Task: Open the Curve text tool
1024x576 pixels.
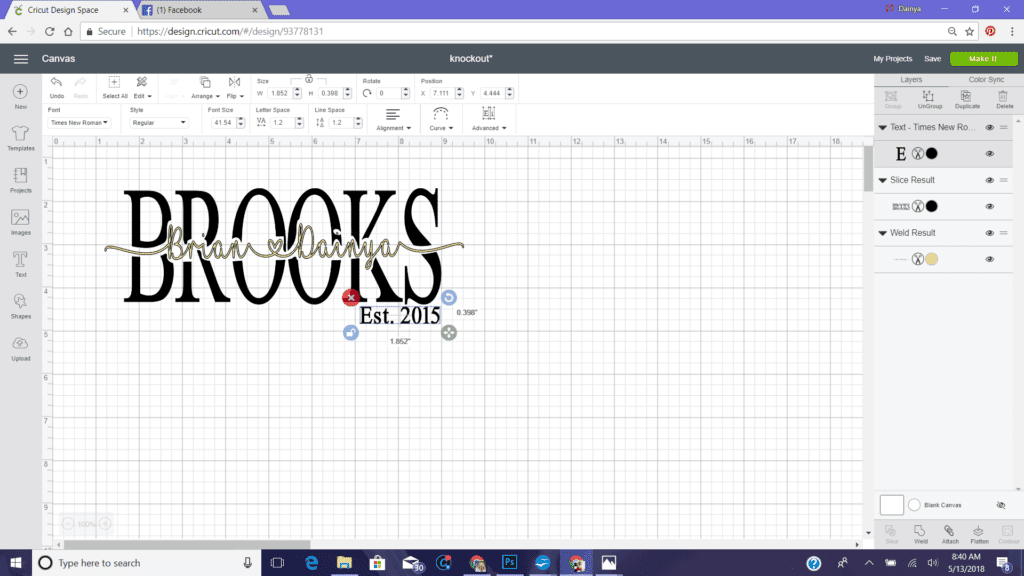Action: [x=441, y=119]
